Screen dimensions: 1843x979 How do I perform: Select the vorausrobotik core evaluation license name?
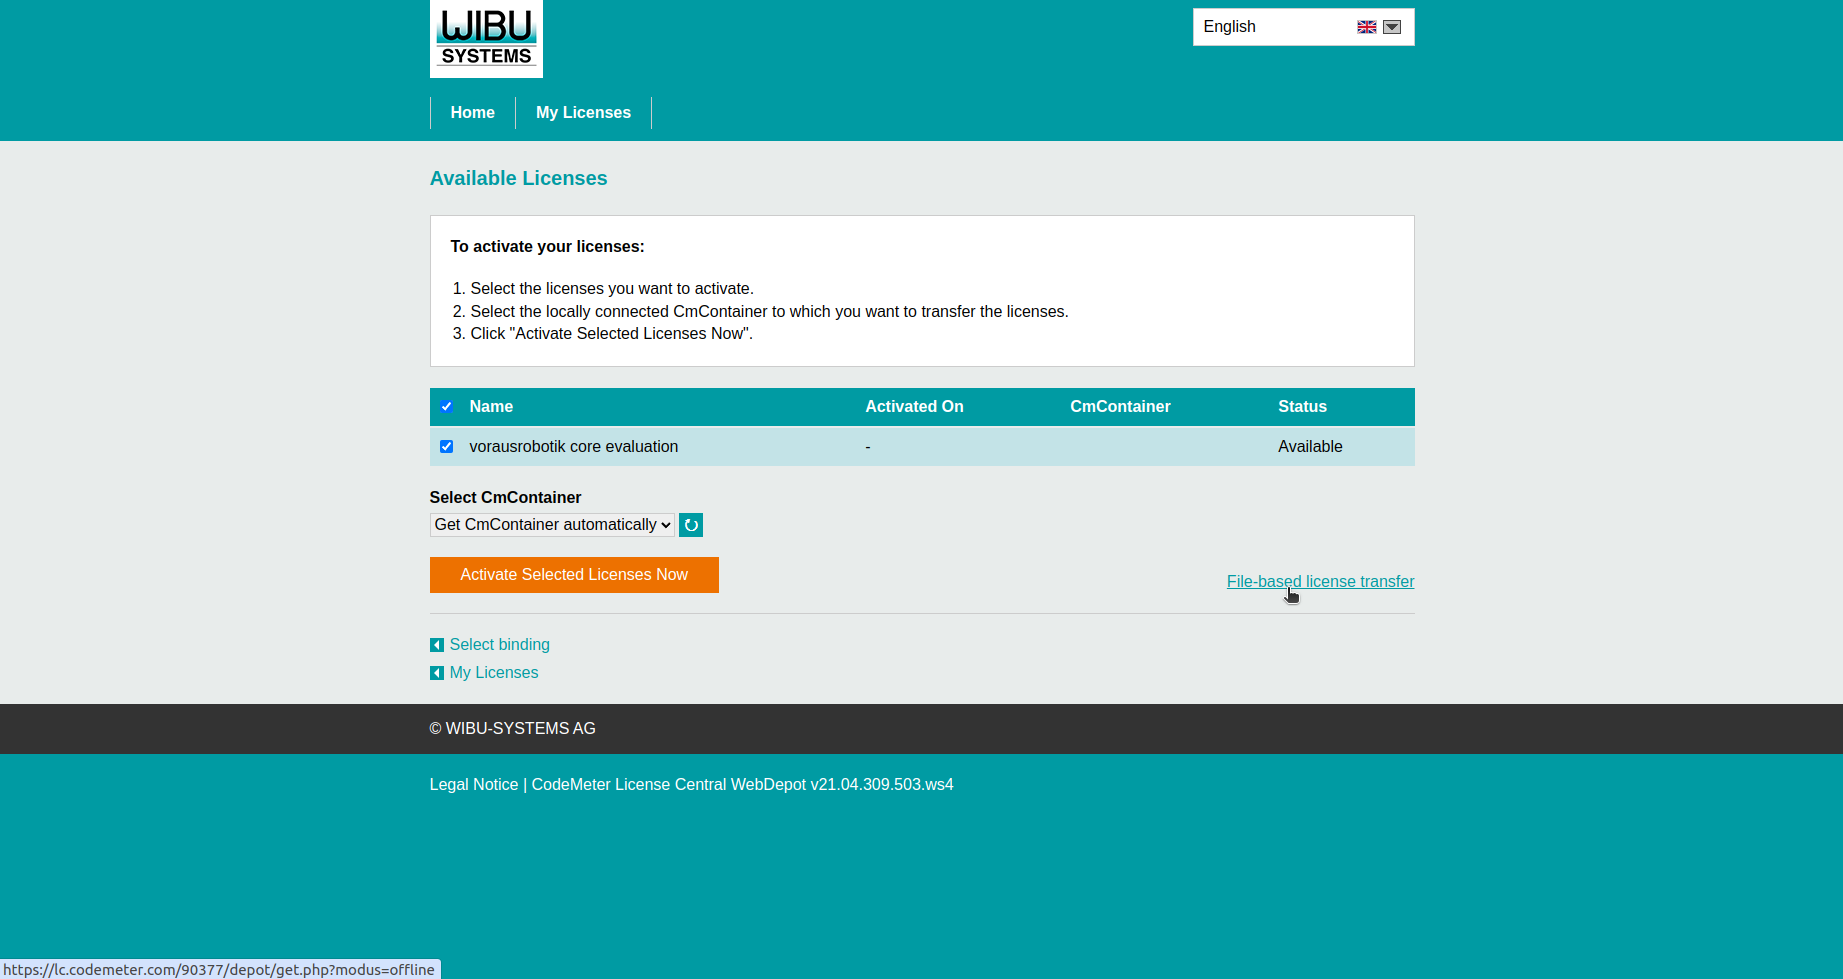tap(574, 447)
